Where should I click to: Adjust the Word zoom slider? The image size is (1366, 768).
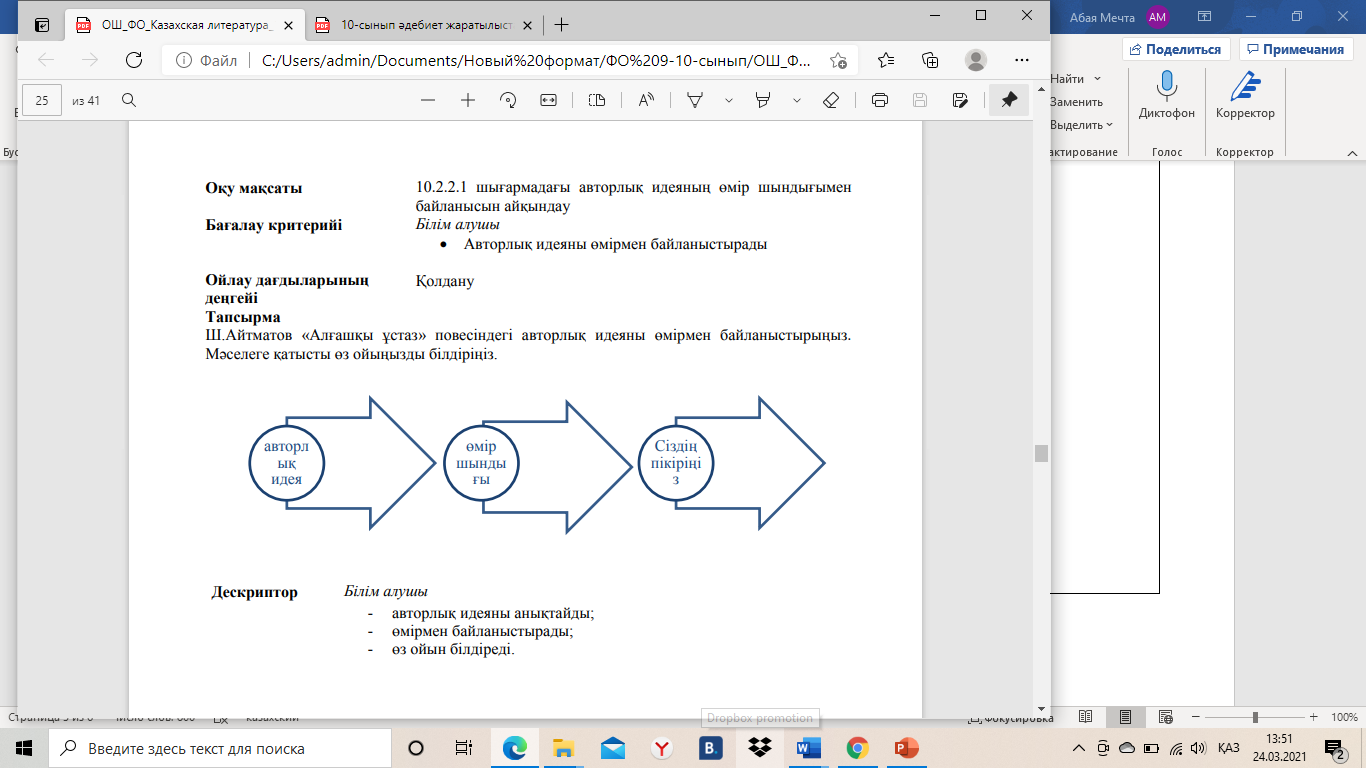pyautogui.click(x=1255, y=718)
